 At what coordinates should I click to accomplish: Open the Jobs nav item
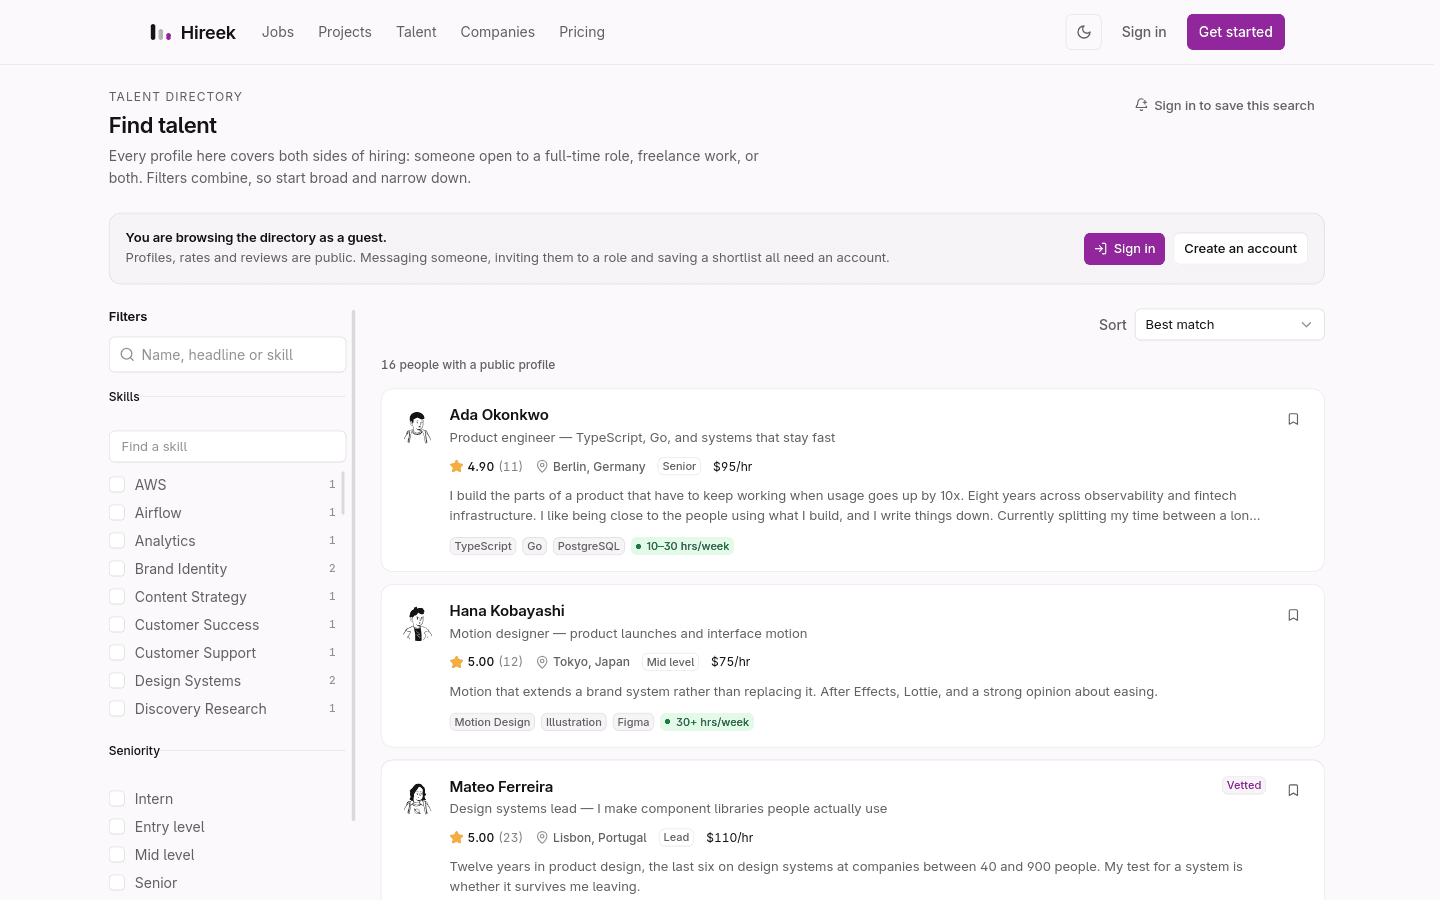pyautogui.click(x=278, y=32)
